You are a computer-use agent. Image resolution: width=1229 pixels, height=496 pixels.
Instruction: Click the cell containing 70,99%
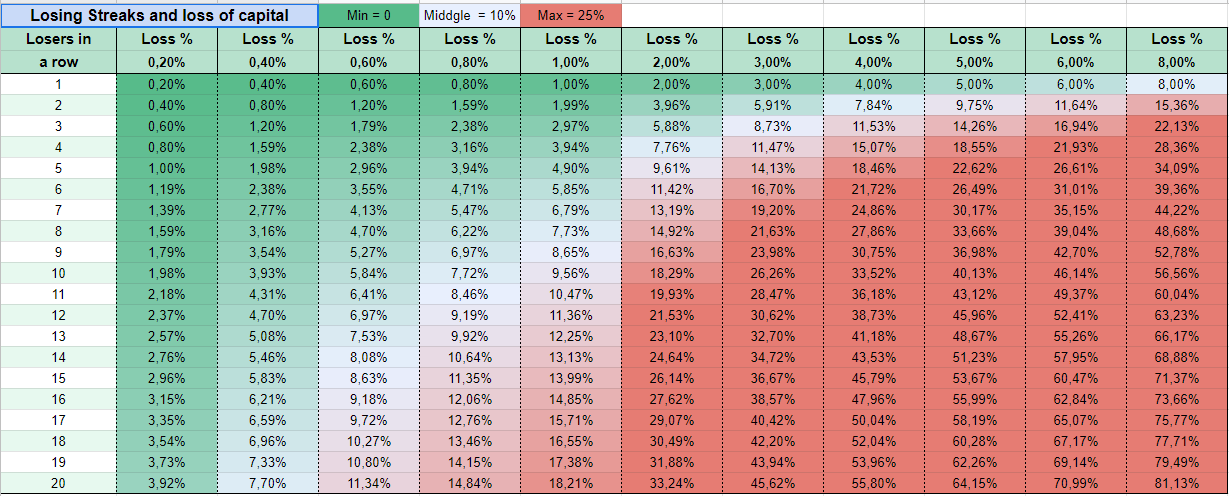[1075, 485]
